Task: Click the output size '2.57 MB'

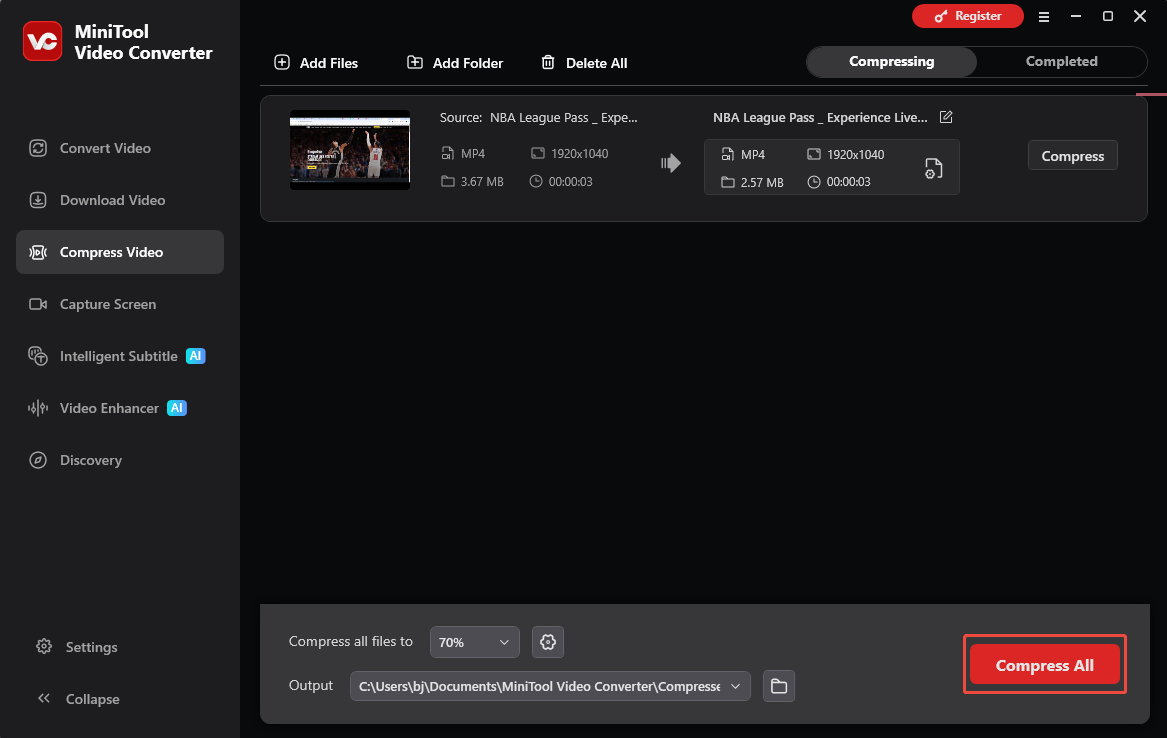Action: (762, 182)
